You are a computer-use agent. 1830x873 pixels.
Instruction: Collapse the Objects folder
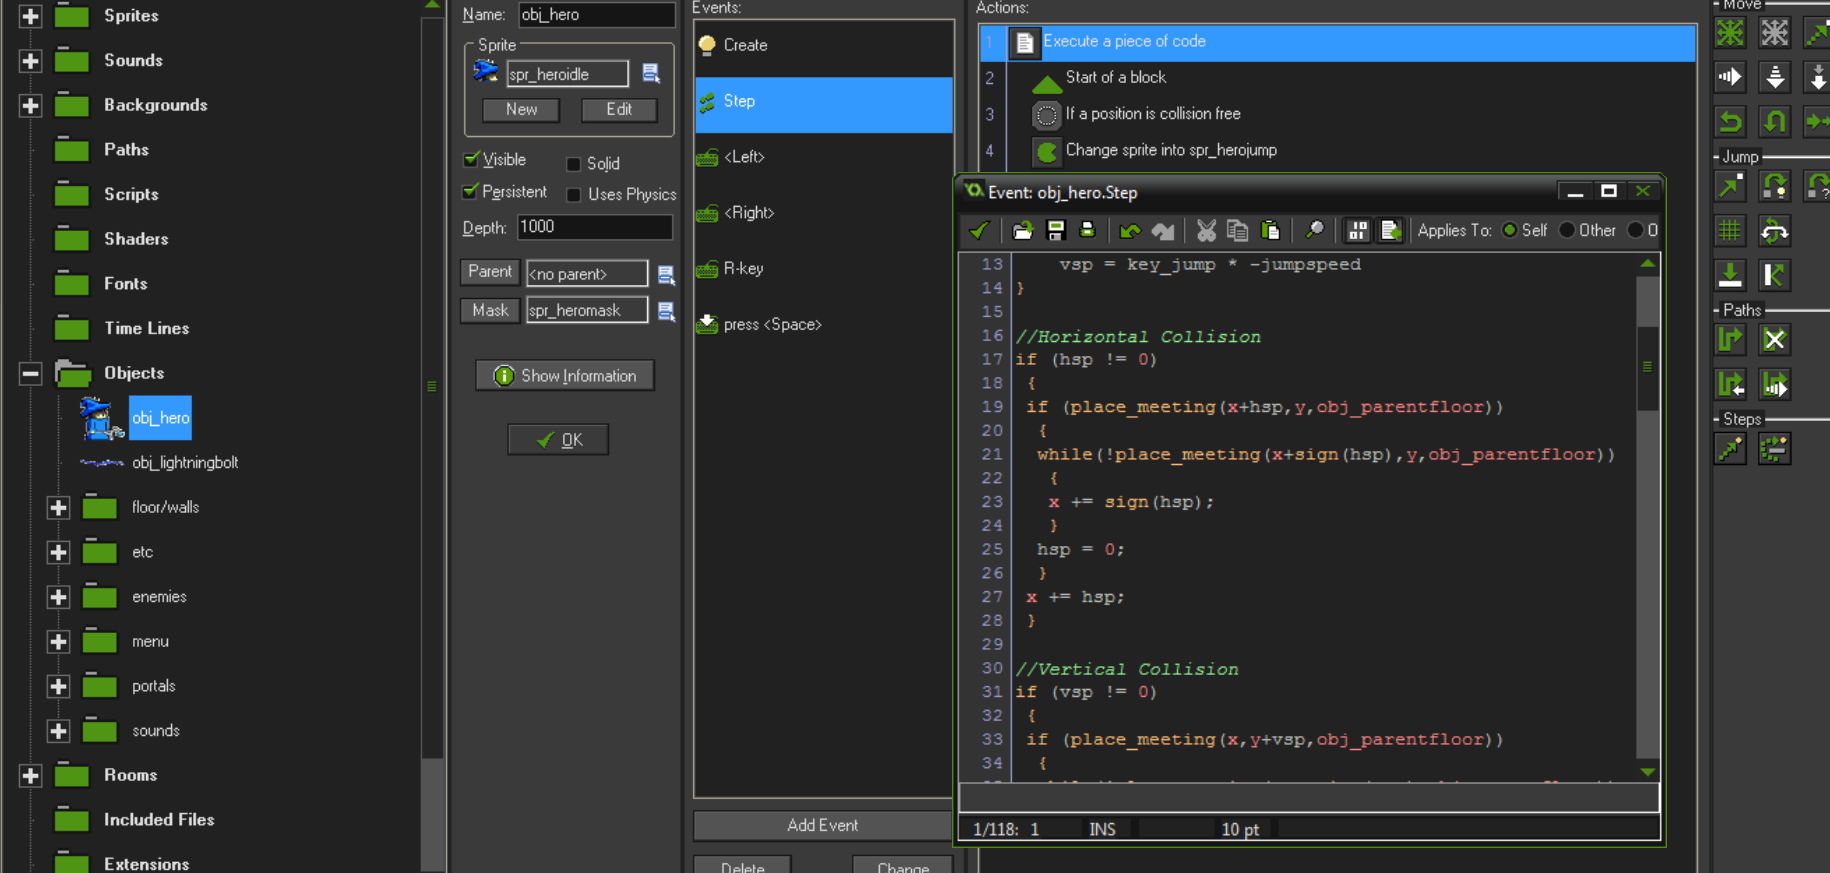click(x=30, y=374)
